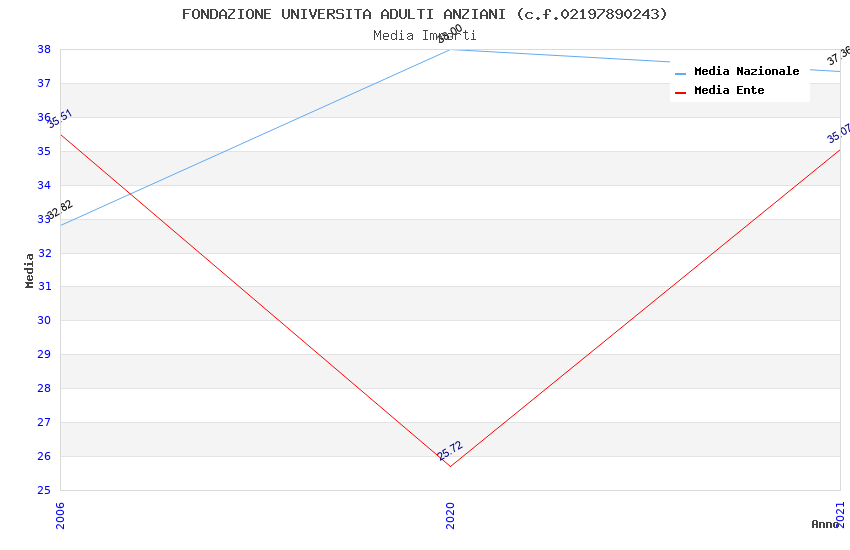This screenshot has width=850, height=550.
Task: Select the 37.36 label near 2021
Action: coord(839,56)
